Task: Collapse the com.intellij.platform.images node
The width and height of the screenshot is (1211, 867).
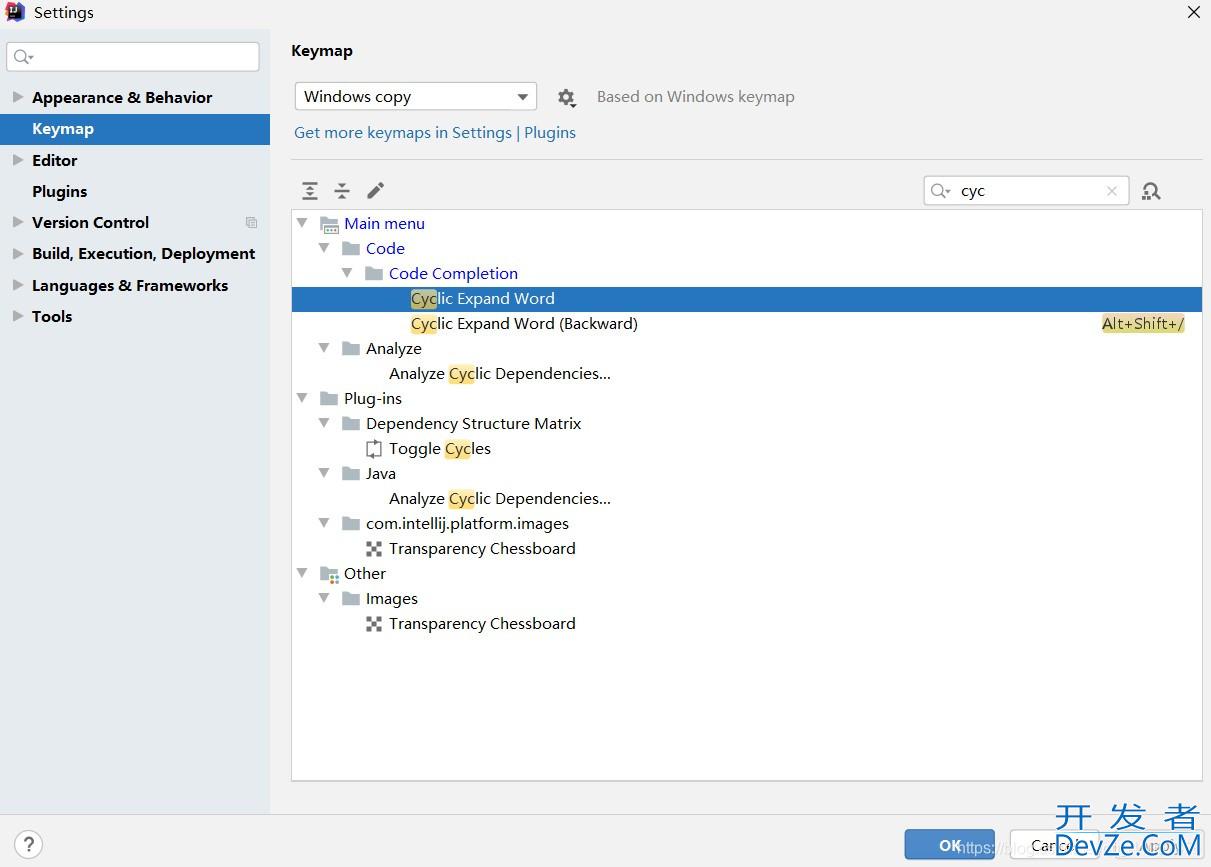Action: (x=324, y=523)
